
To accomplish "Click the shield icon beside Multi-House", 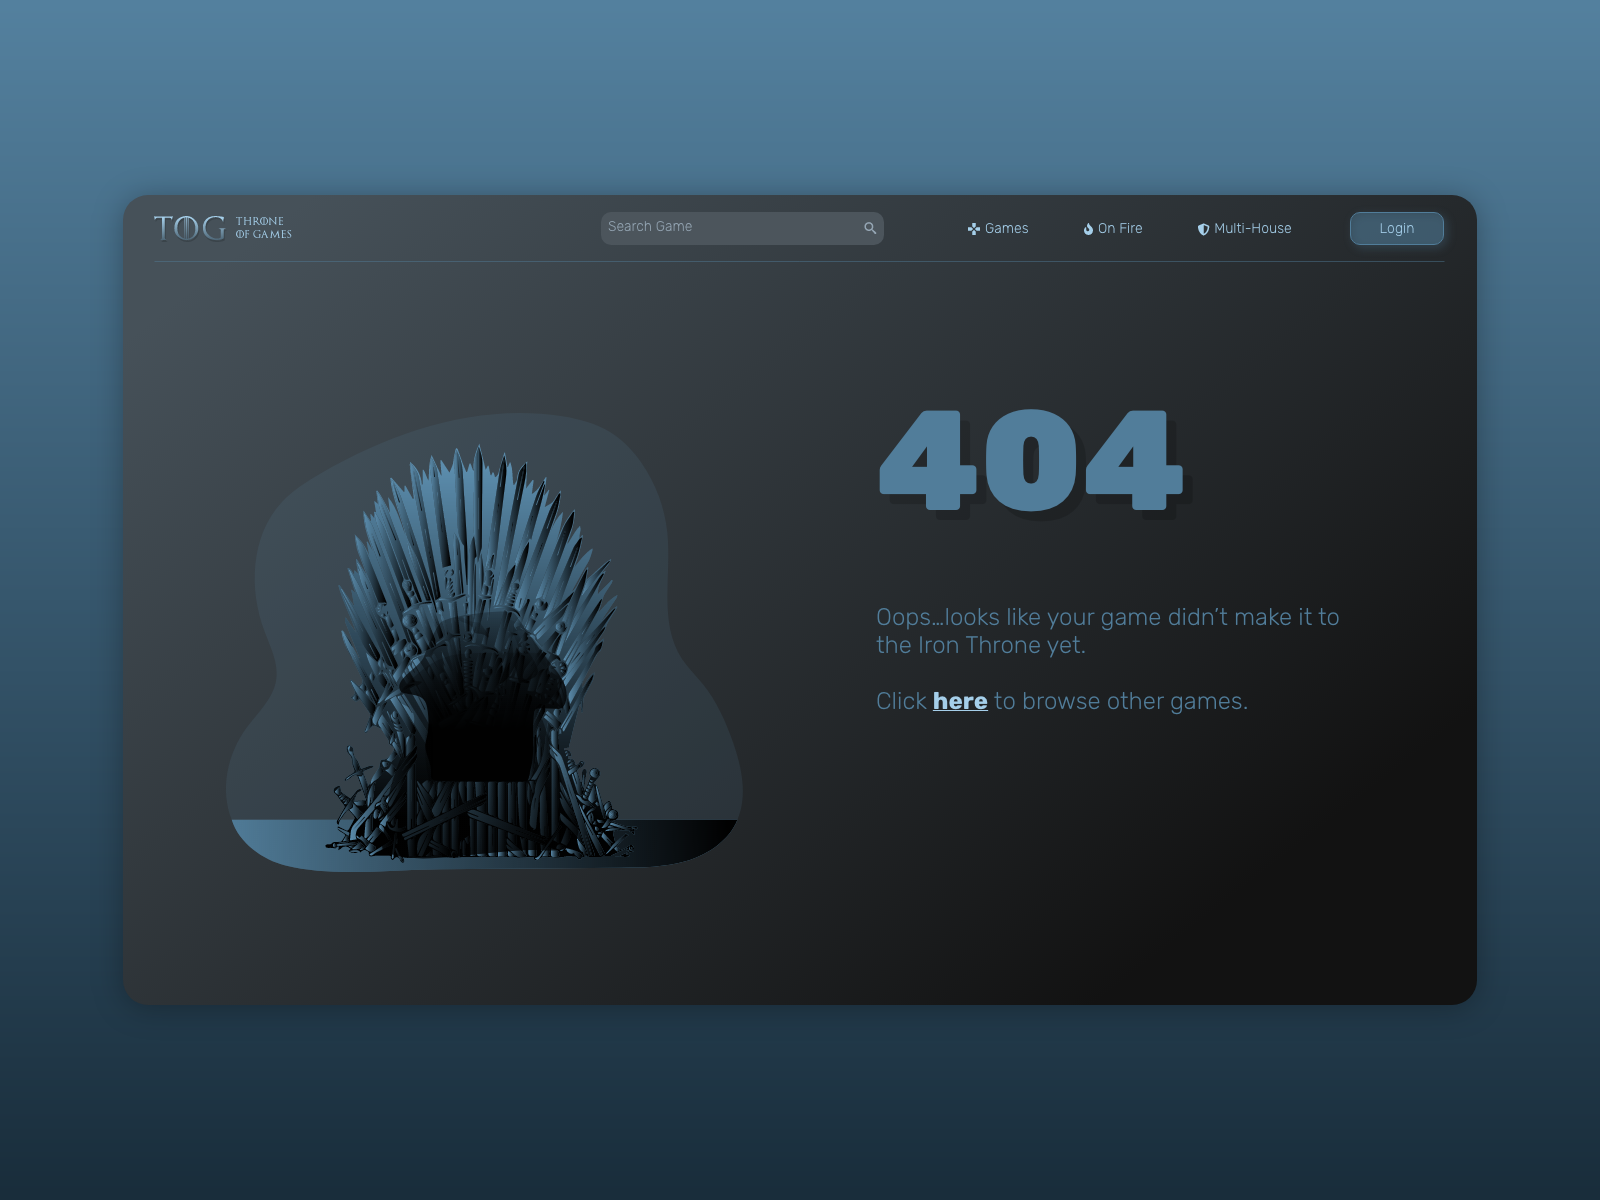I will [x=1203, y=229].
